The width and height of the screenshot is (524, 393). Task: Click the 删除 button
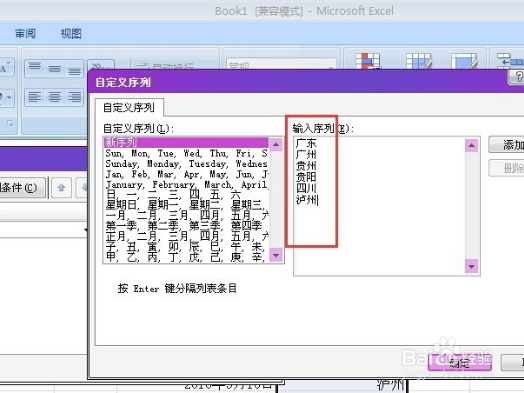pos(507,168)
